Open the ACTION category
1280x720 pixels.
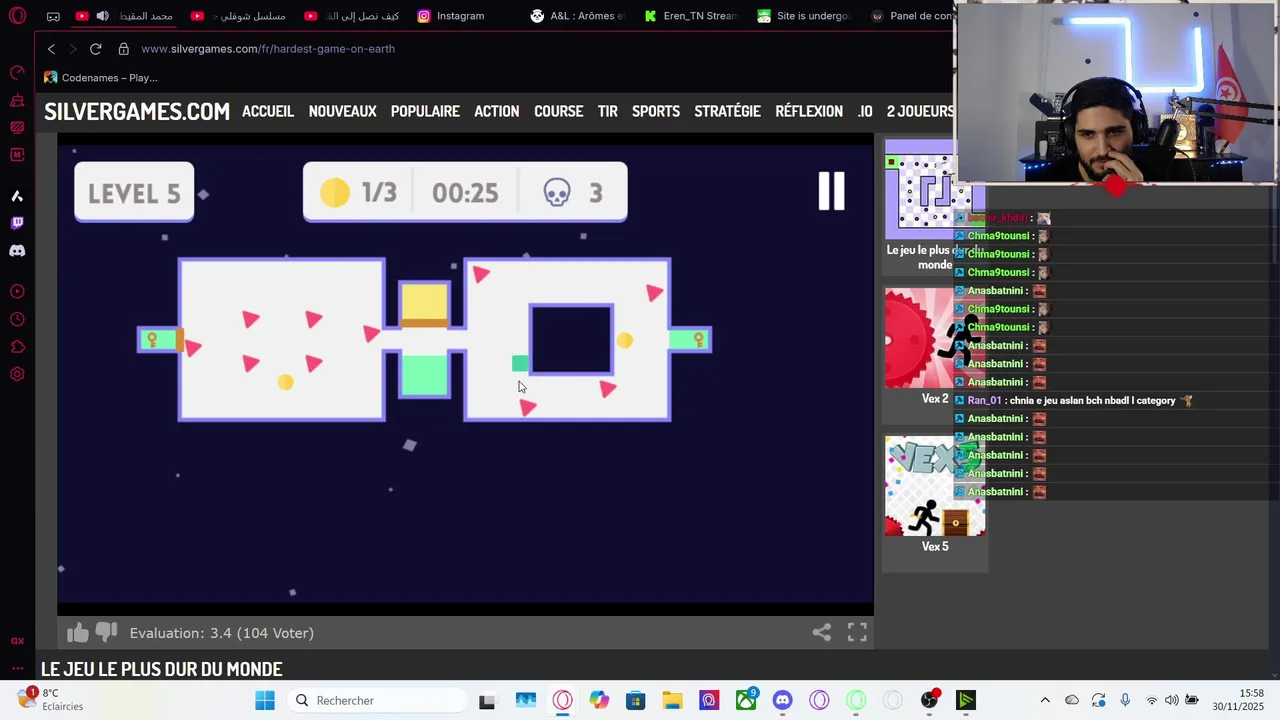(496, 111)
